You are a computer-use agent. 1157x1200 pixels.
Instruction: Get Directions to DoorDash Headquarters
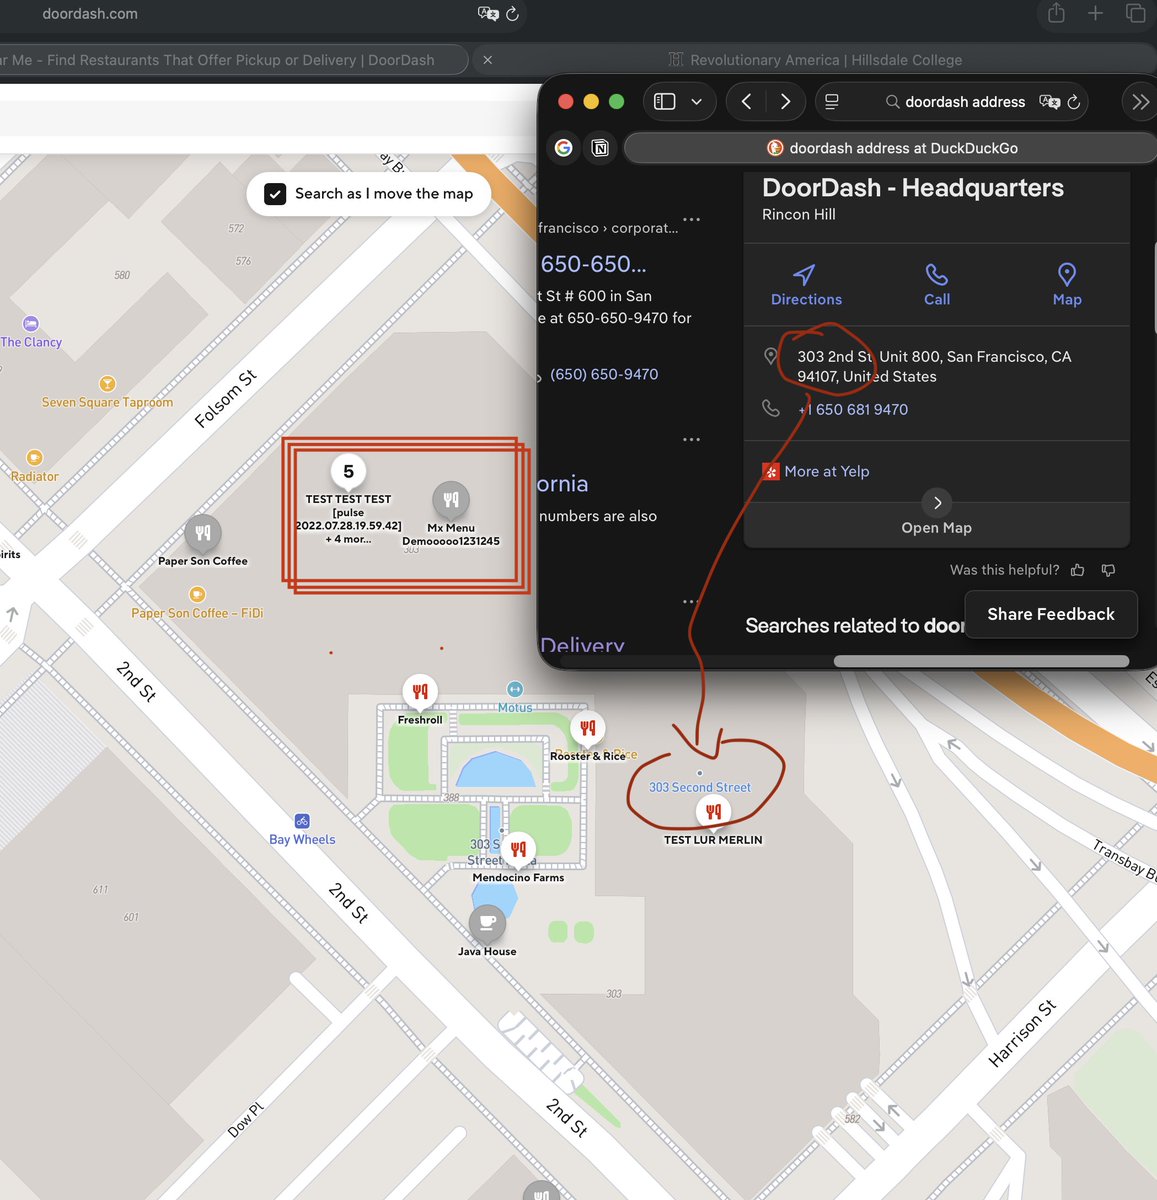[806, 285]
